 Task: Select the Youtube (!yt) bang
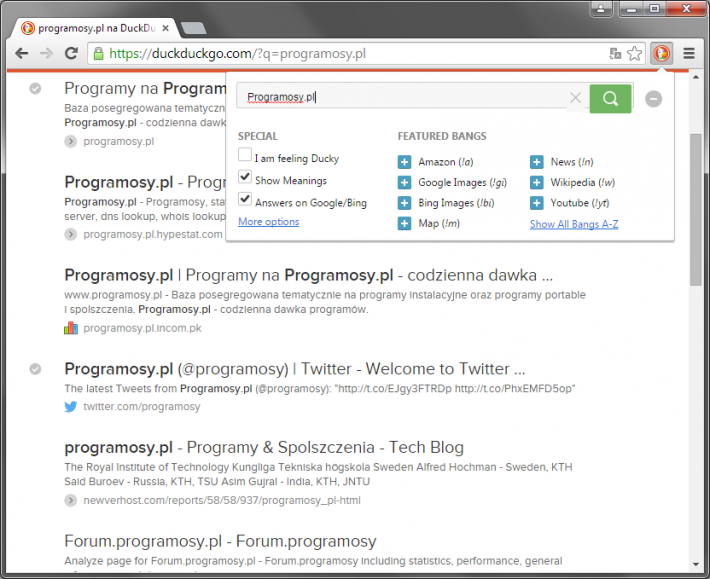[580, 203]
